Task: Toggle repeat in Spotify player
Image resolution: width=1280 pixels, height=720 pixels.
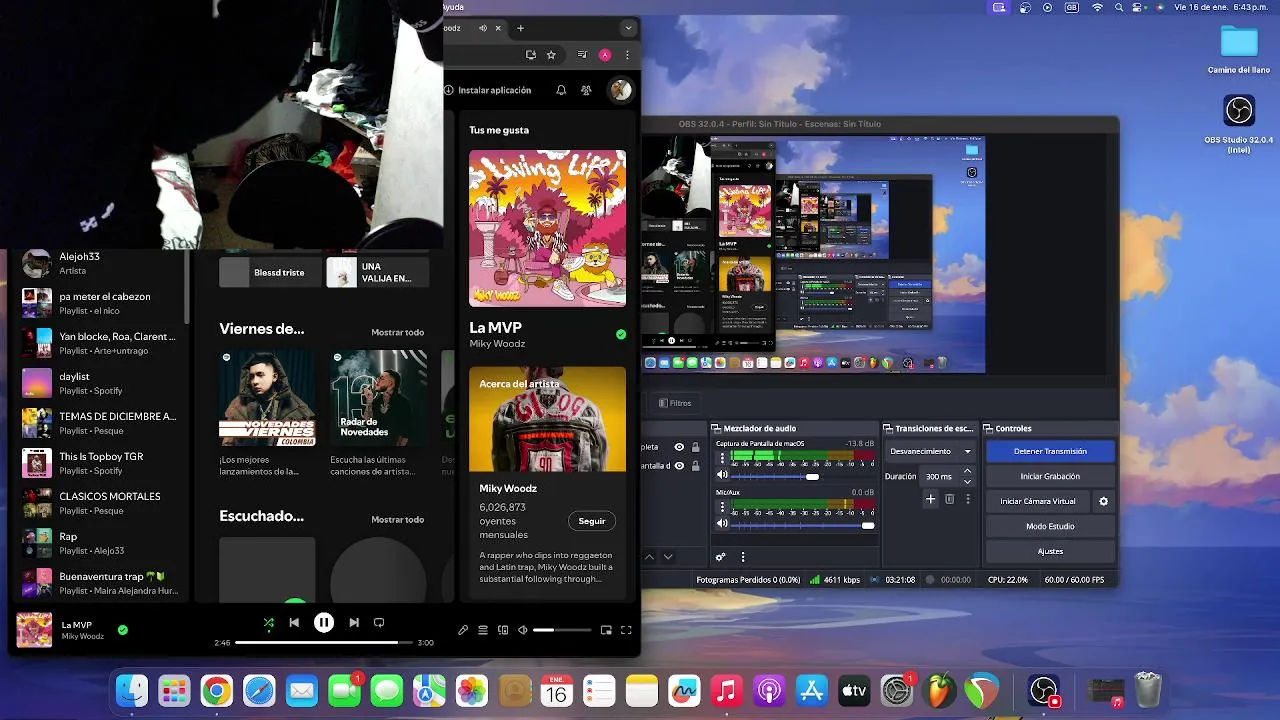Action: point(379,622)
